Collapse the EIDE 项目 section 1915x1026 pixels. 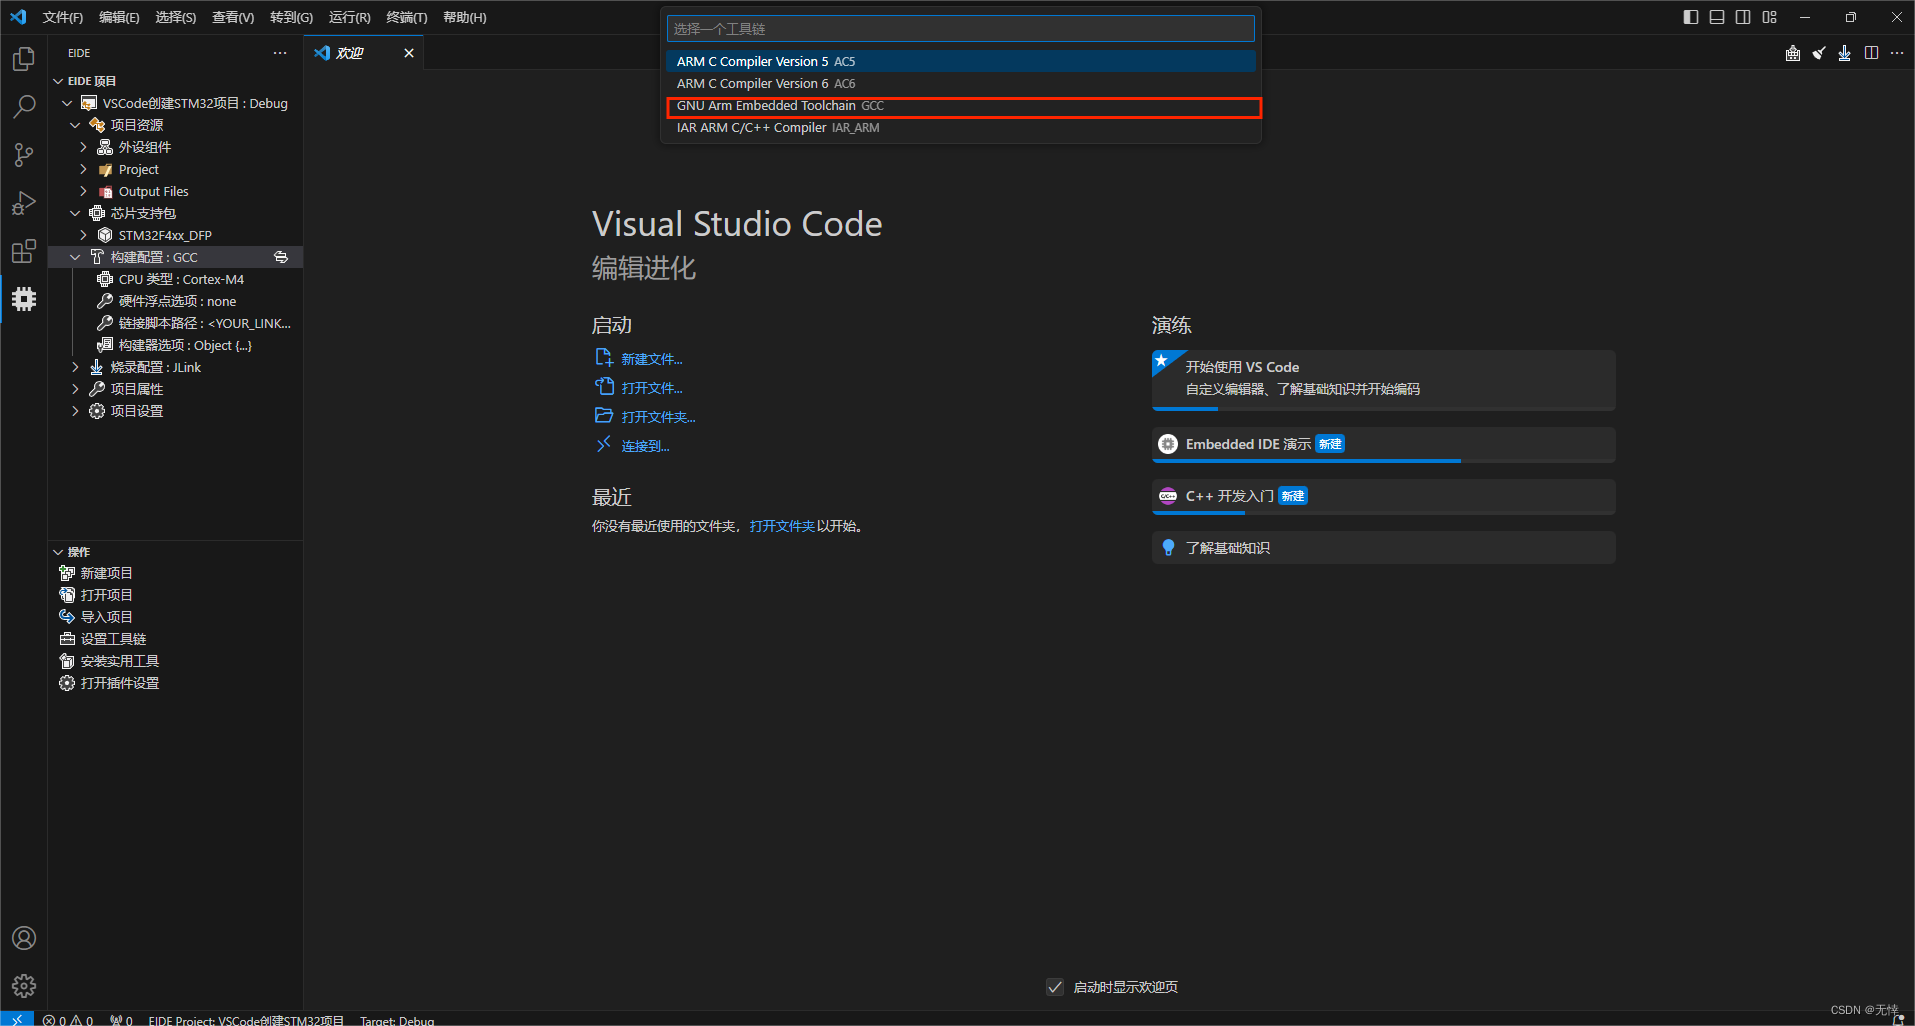pyautogui.click(x=58, y=81)
